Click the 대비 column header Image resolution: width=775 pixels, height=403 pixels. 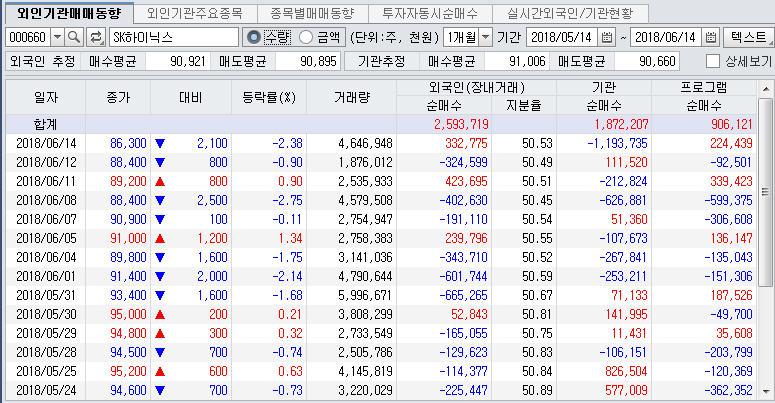coord(191,97)
